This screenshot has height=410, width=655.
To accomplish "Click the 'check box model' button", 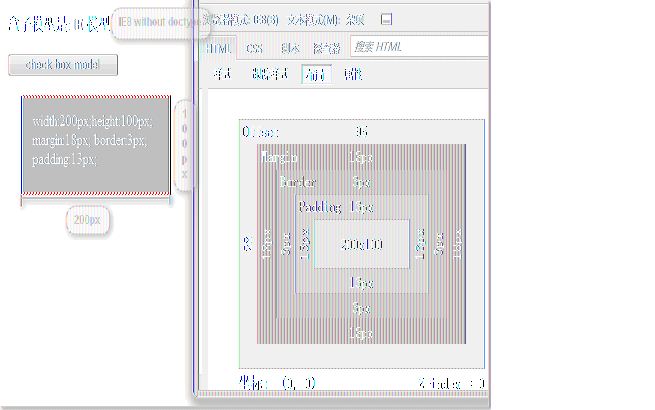I will pos(63,65).
